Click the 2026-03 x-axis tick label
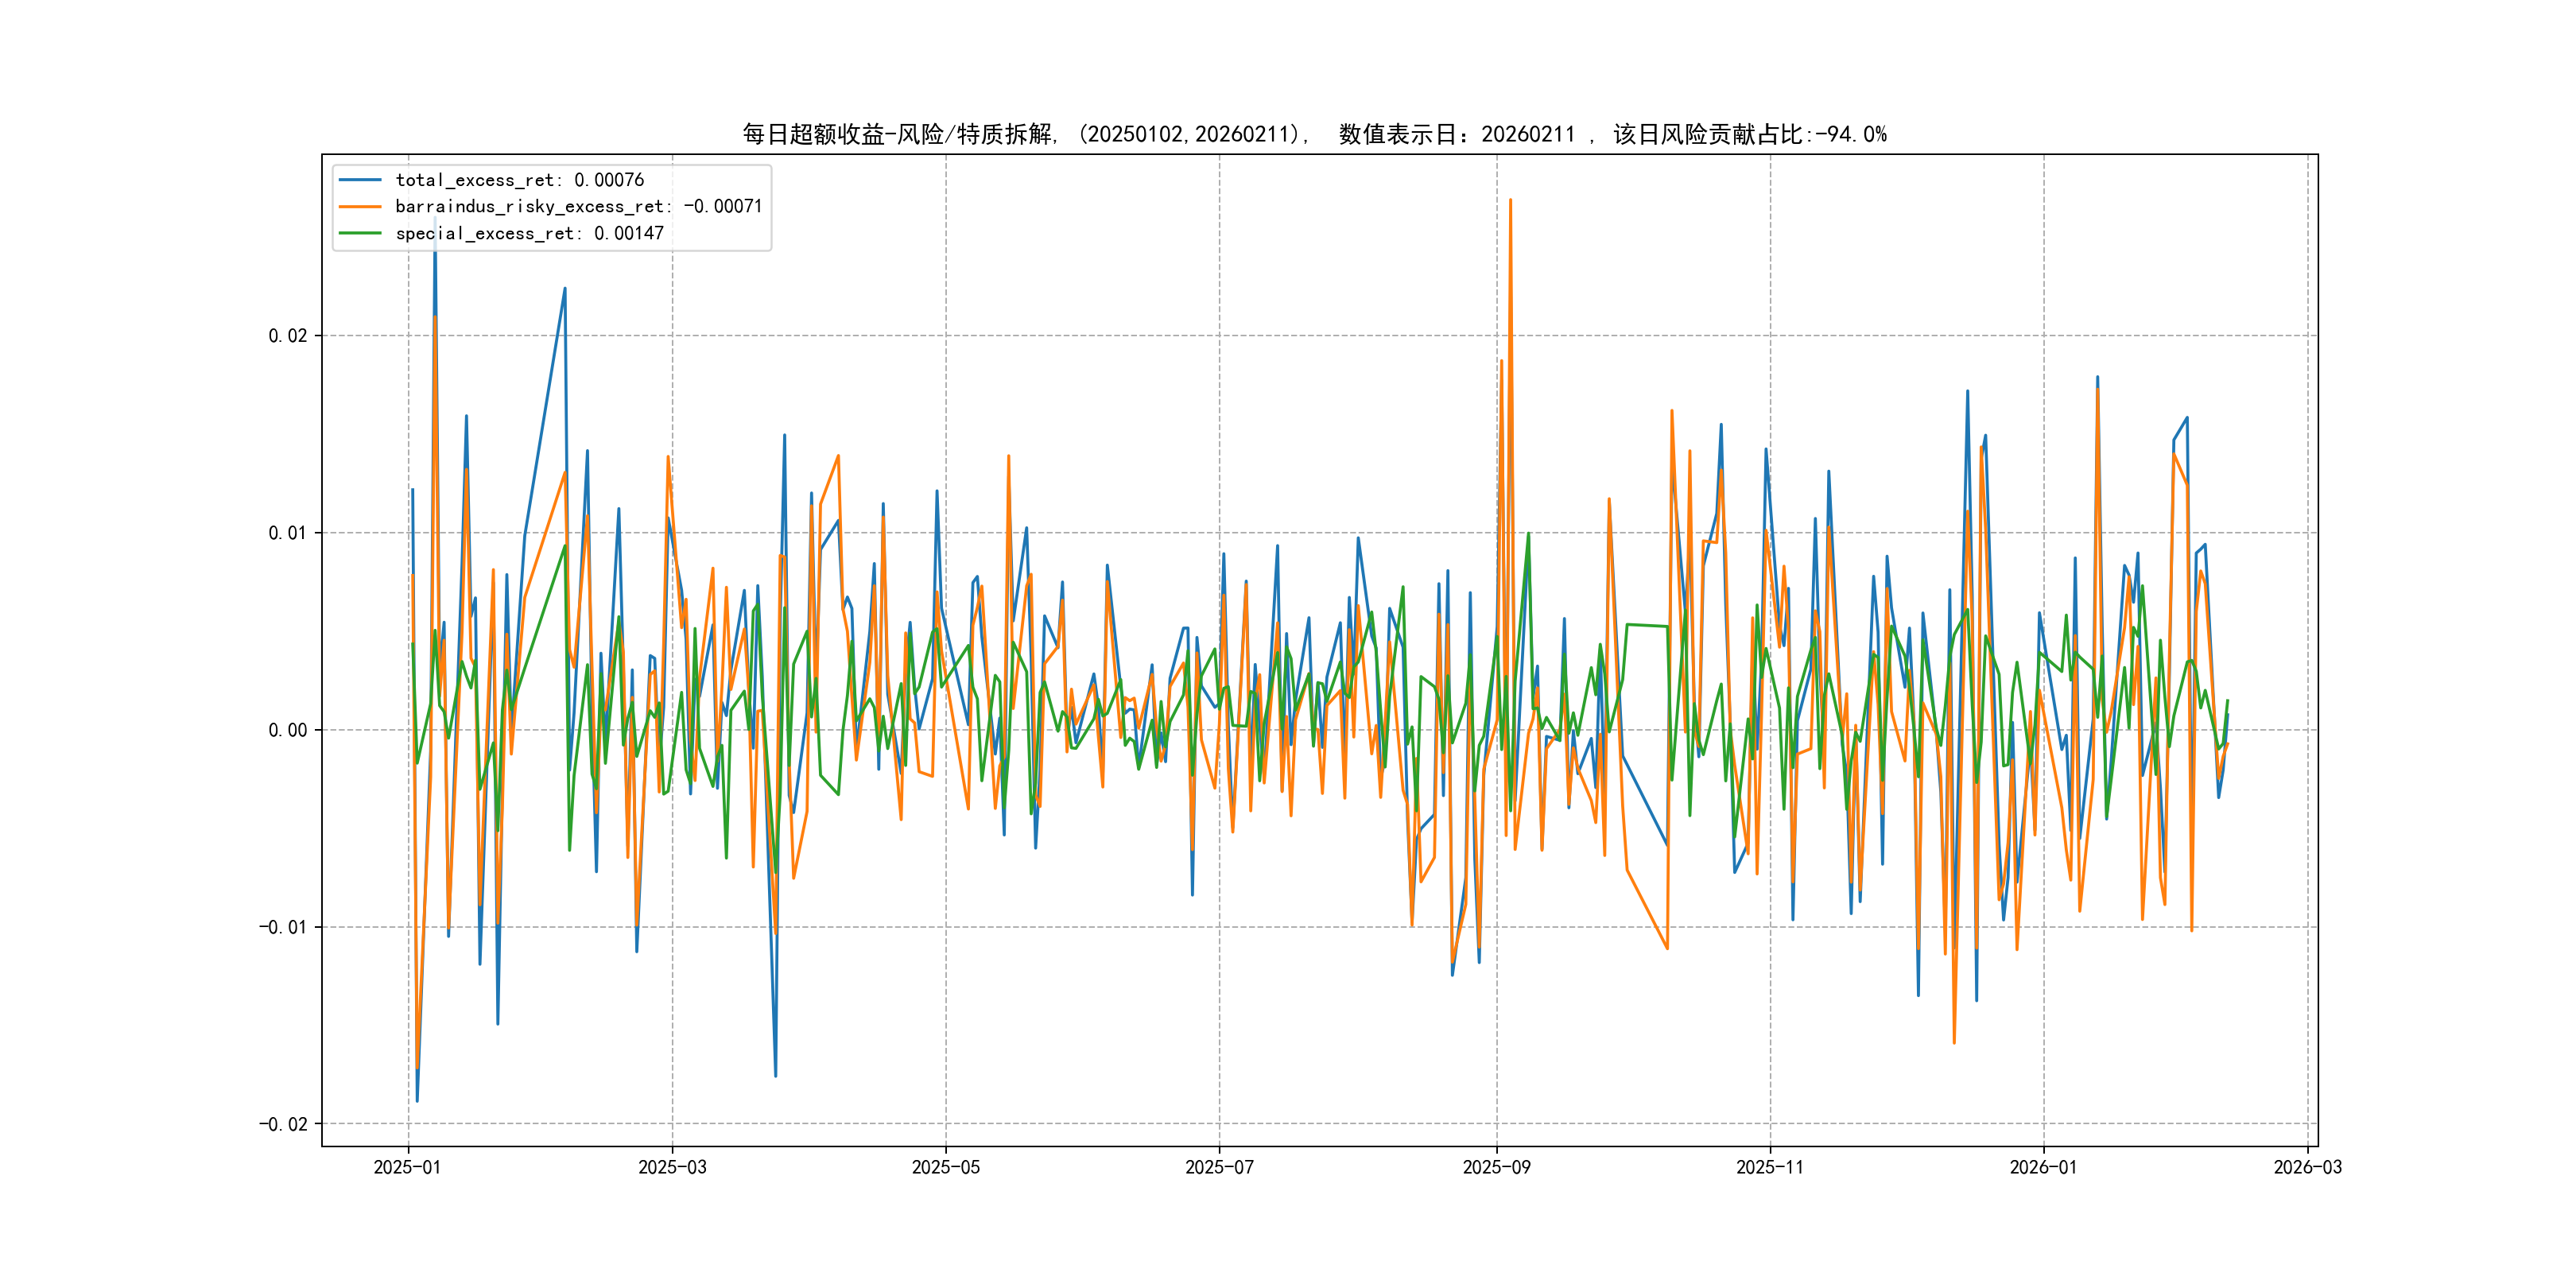 (2307, 1167)
